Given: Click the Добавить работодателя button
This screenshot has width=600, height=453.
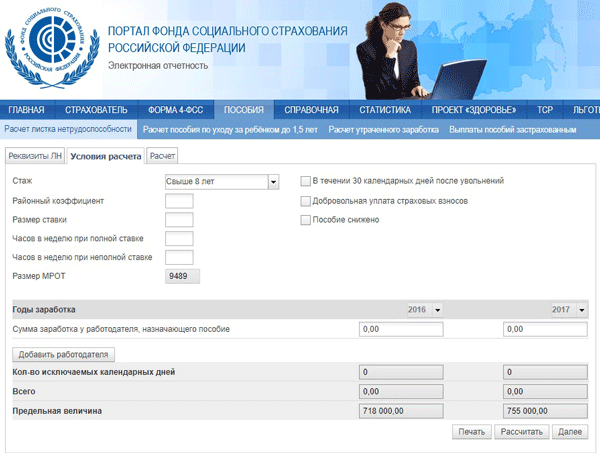Looking at the screenshot, I should pos(65,354).
